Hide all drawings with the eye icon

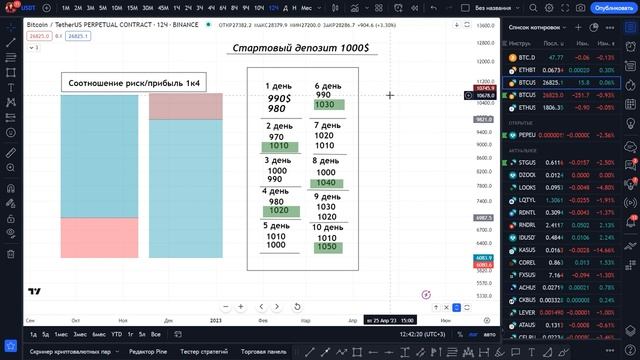tap(11, 233)
